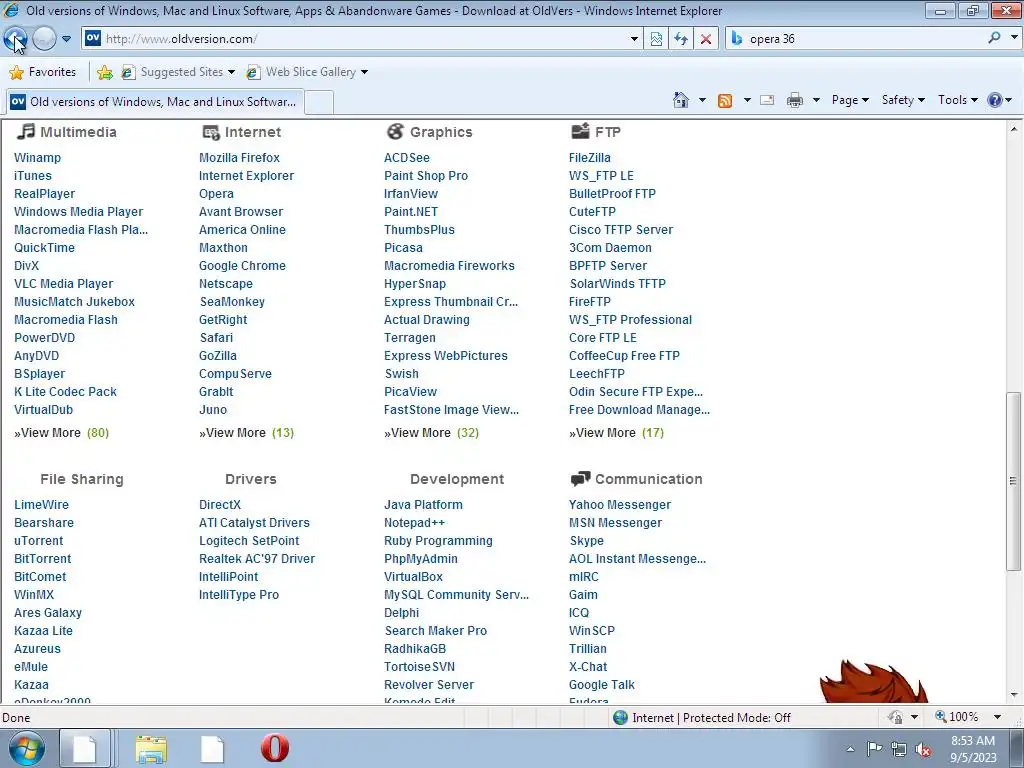The image size is (1024, 768).
Task: Open the Tools menu
Action: [x=957, y=100]
